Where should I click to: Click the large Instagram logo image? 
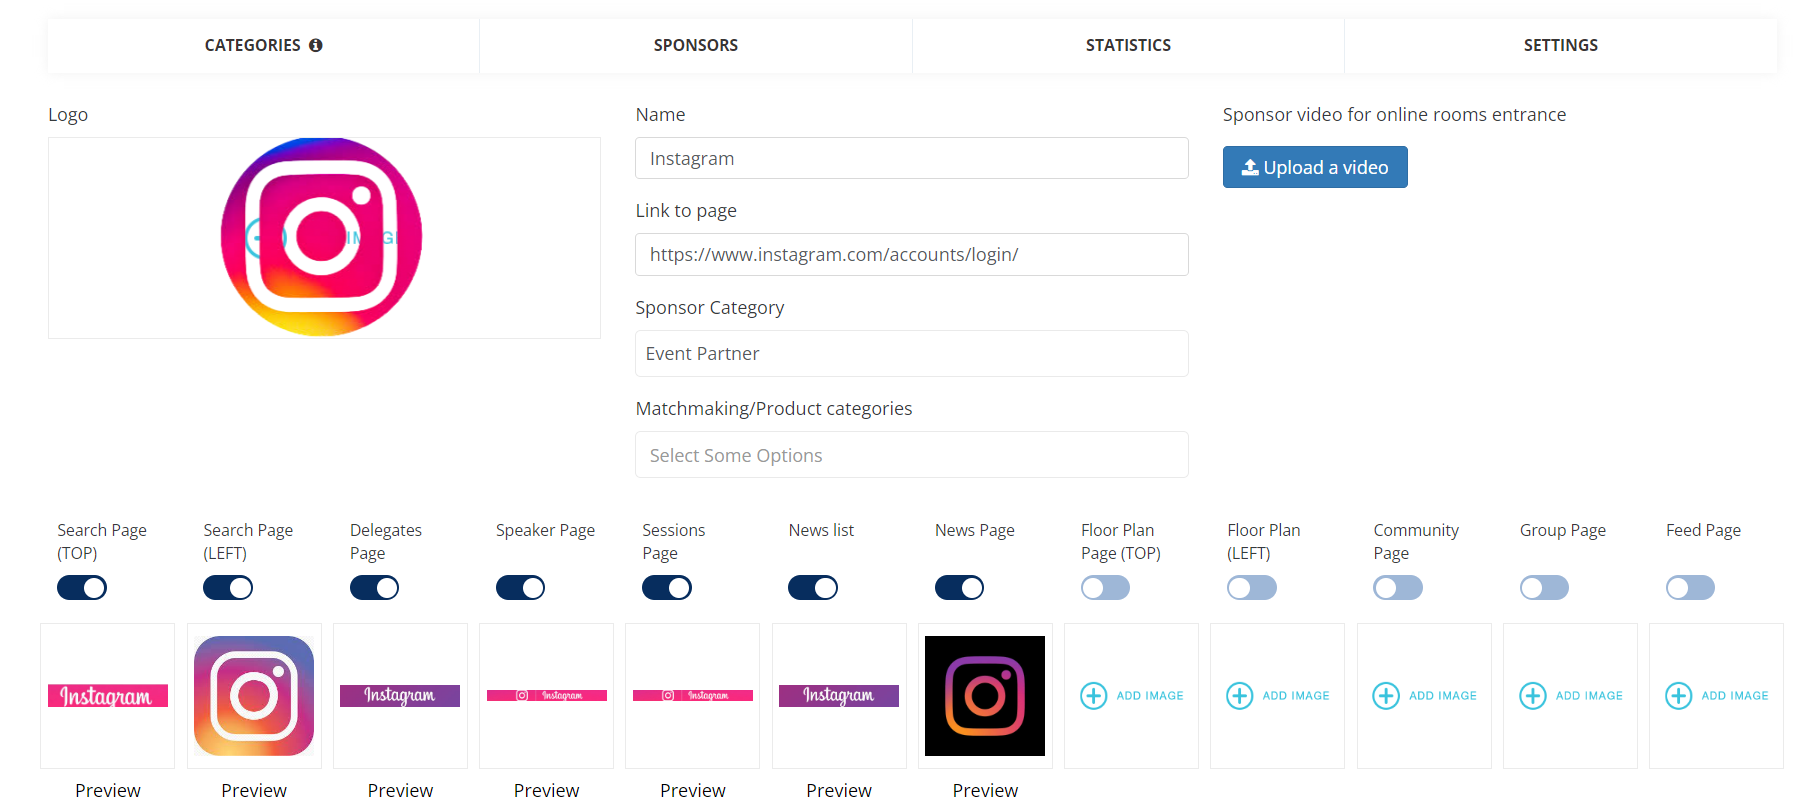point(321,237)
